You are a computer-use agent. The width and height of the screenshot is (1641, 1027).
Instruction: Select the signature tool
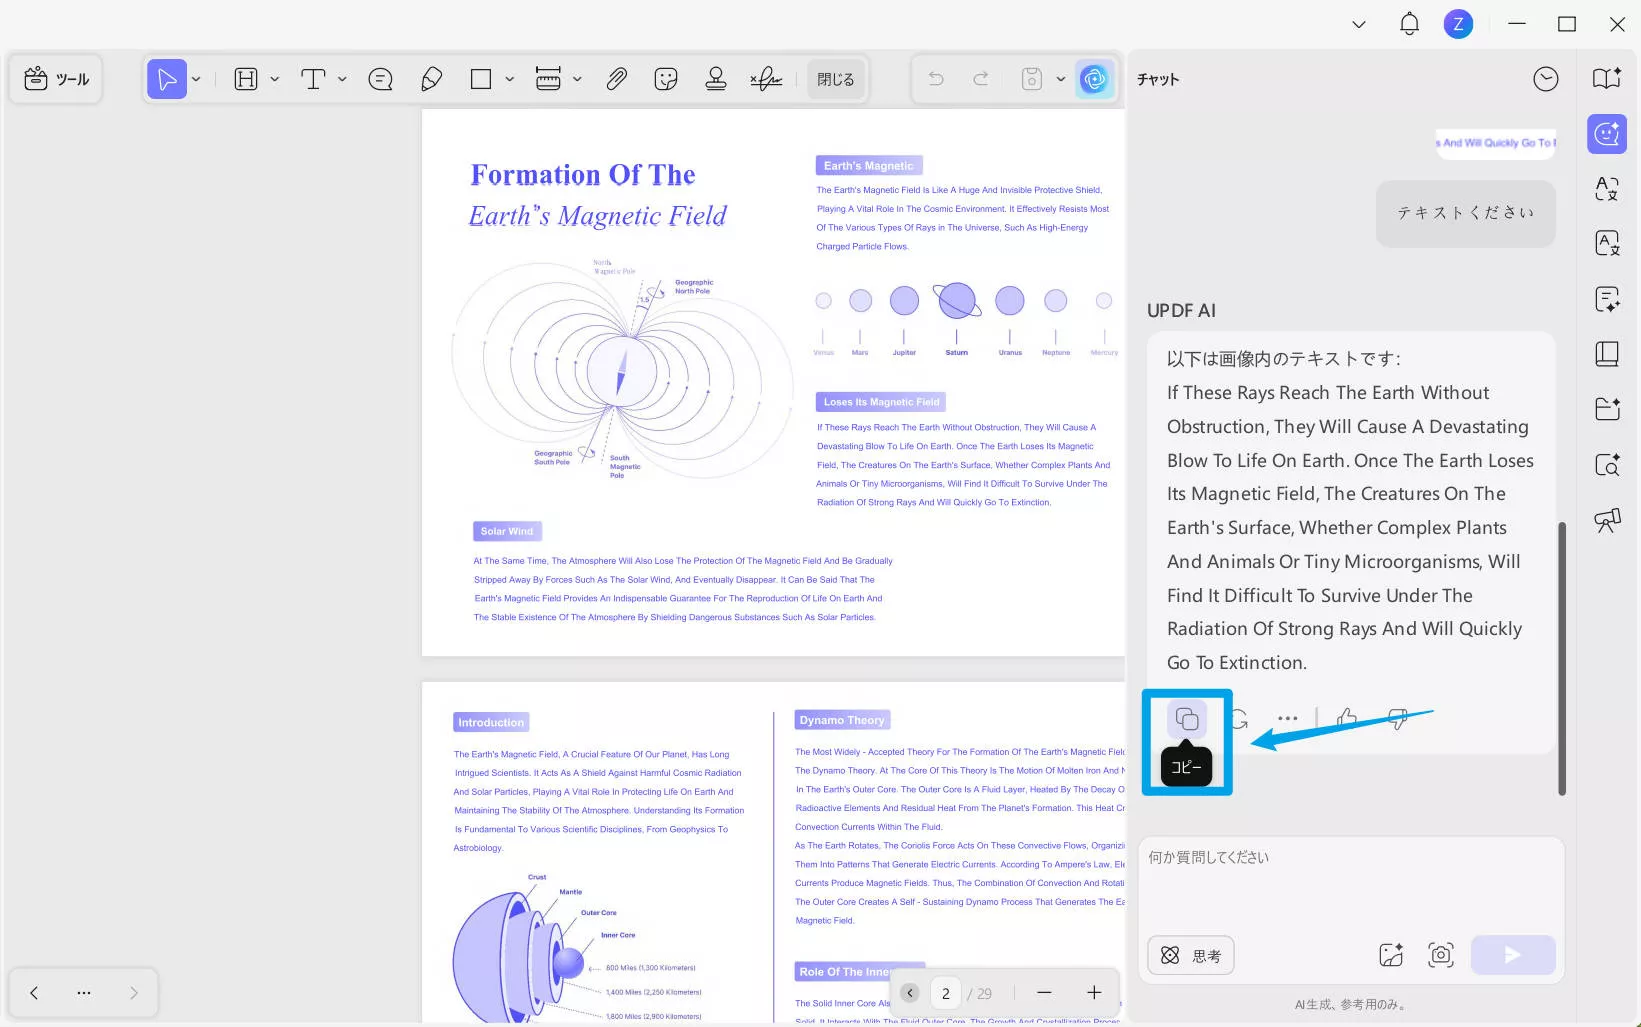click(x=766, y=79)
